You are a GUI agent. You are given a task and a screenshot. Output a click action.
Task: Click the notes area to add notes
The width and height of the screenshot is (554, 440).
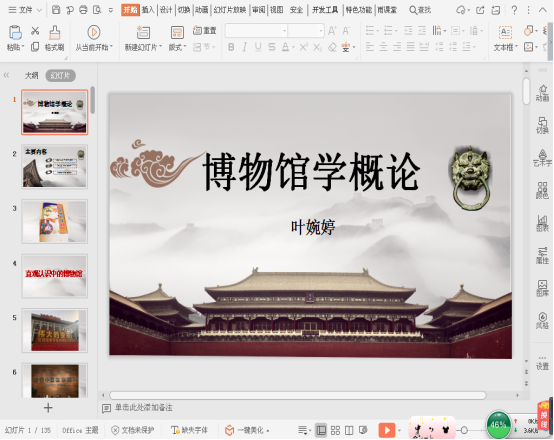143,407
